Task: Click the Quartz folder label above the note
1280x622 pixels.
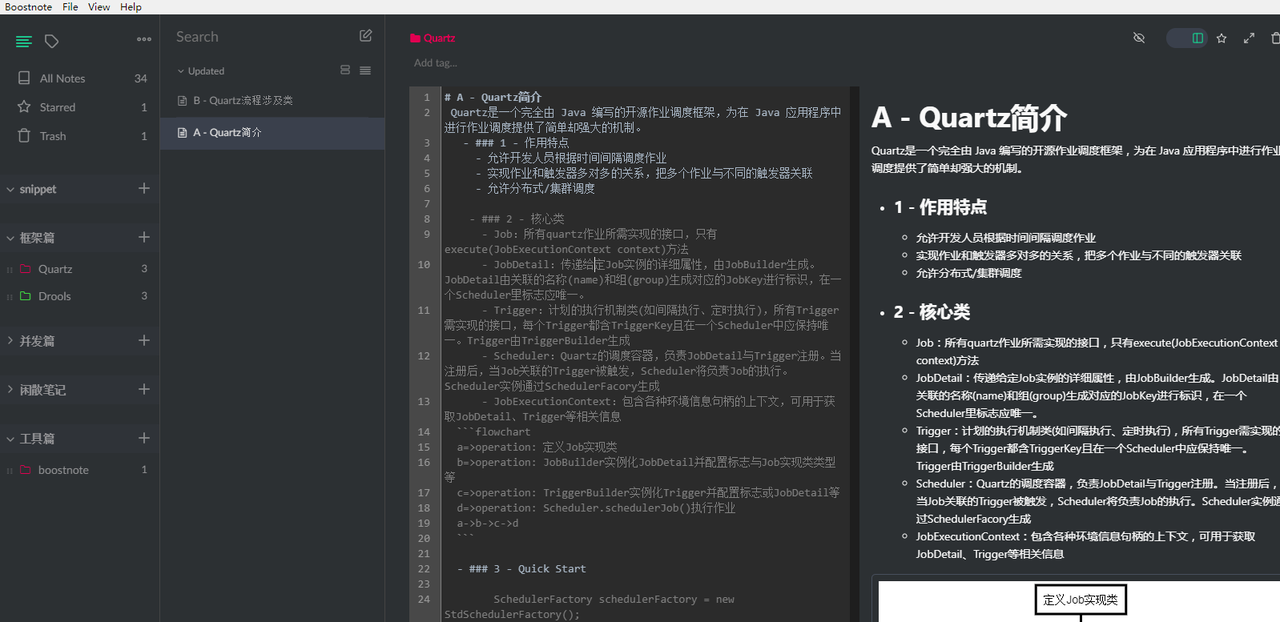Action: point(432,38)
